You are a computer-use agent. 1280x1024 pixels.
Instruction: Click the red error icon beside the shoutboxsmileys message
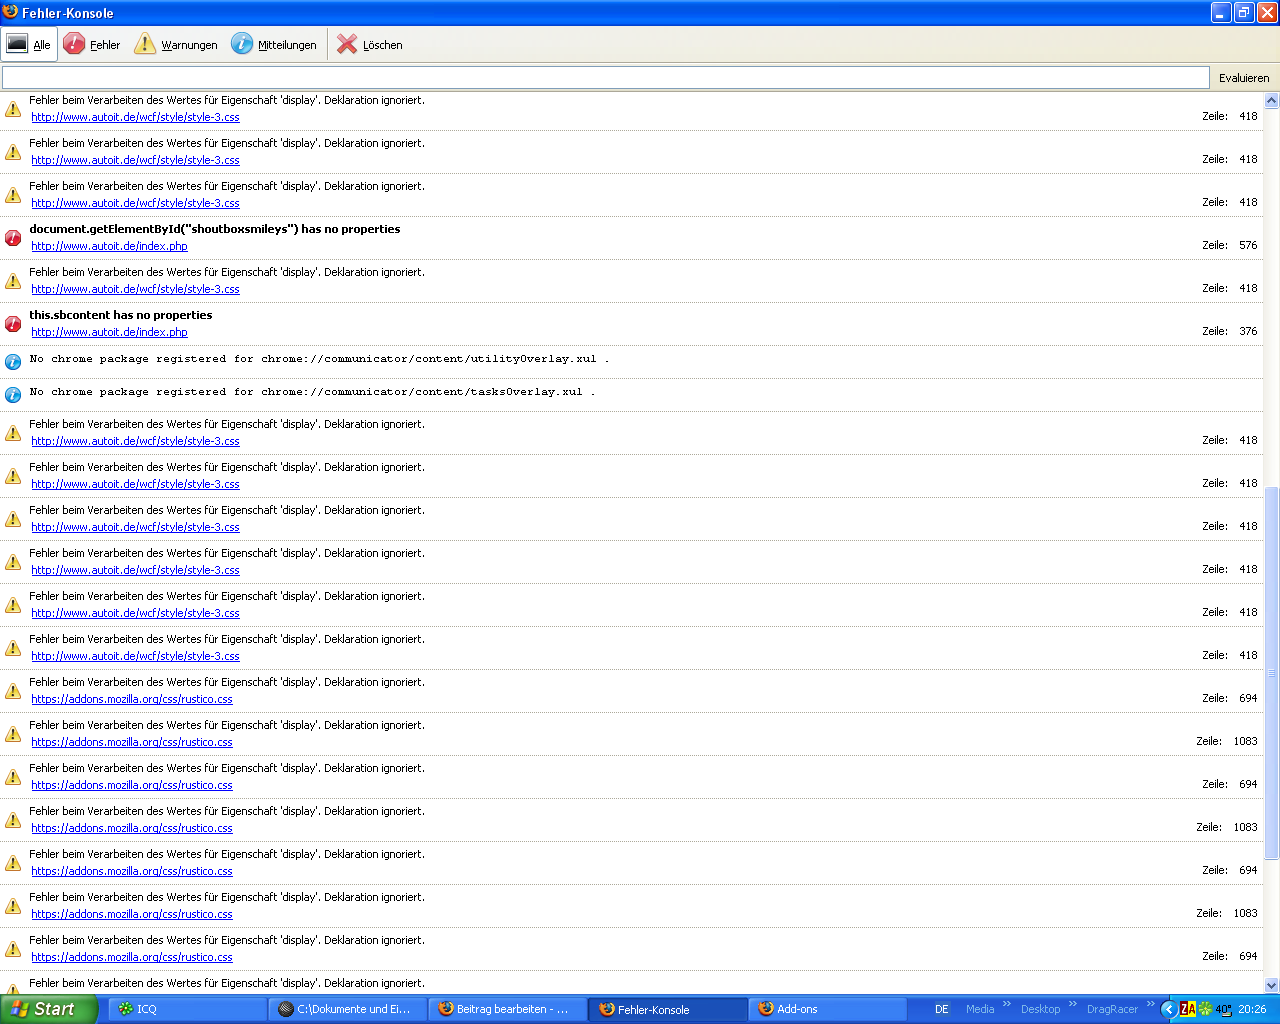[13, 238]
